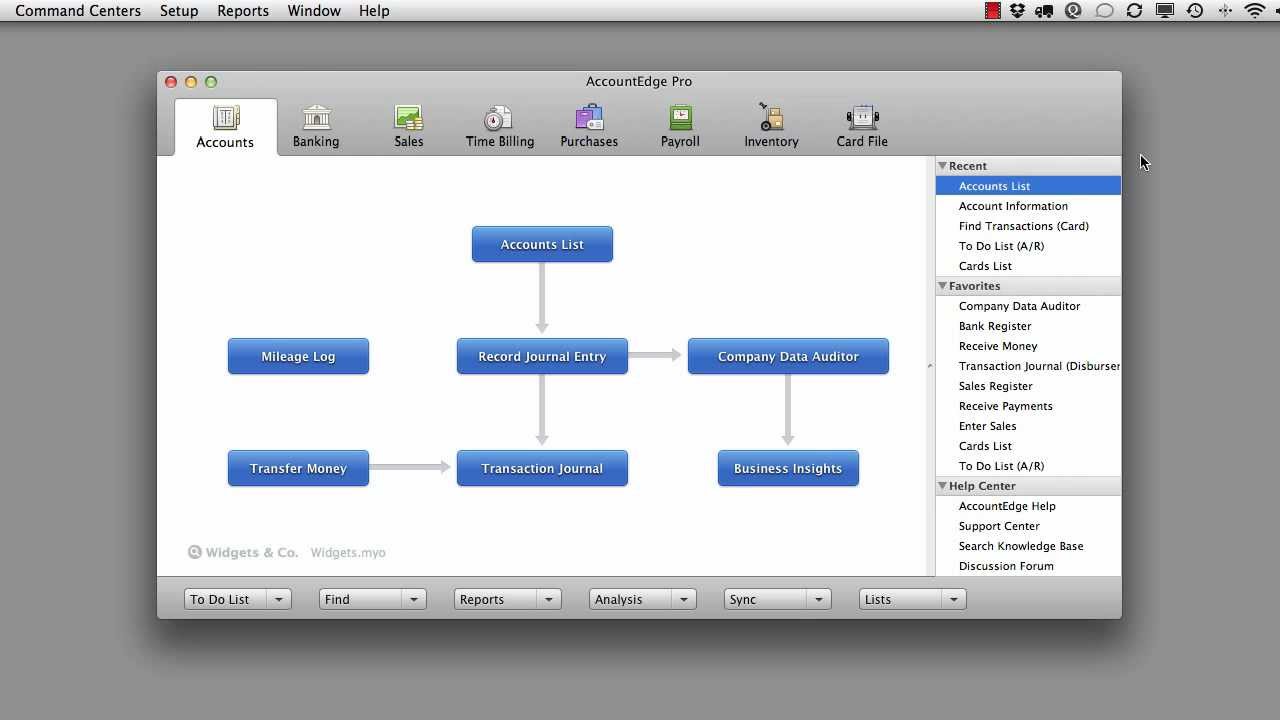Open the To Do List dropdown
Viewport: 1280px width, 720px height.
click(x=238, y=599)
